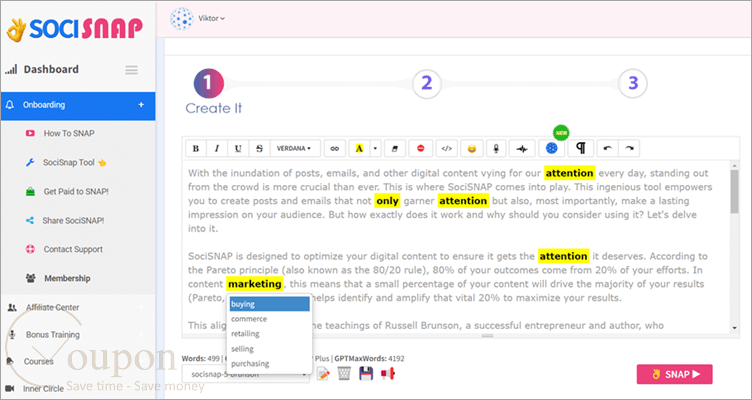Click the microphone dictation icon
The image size is (752, 400).
point(496,149)
